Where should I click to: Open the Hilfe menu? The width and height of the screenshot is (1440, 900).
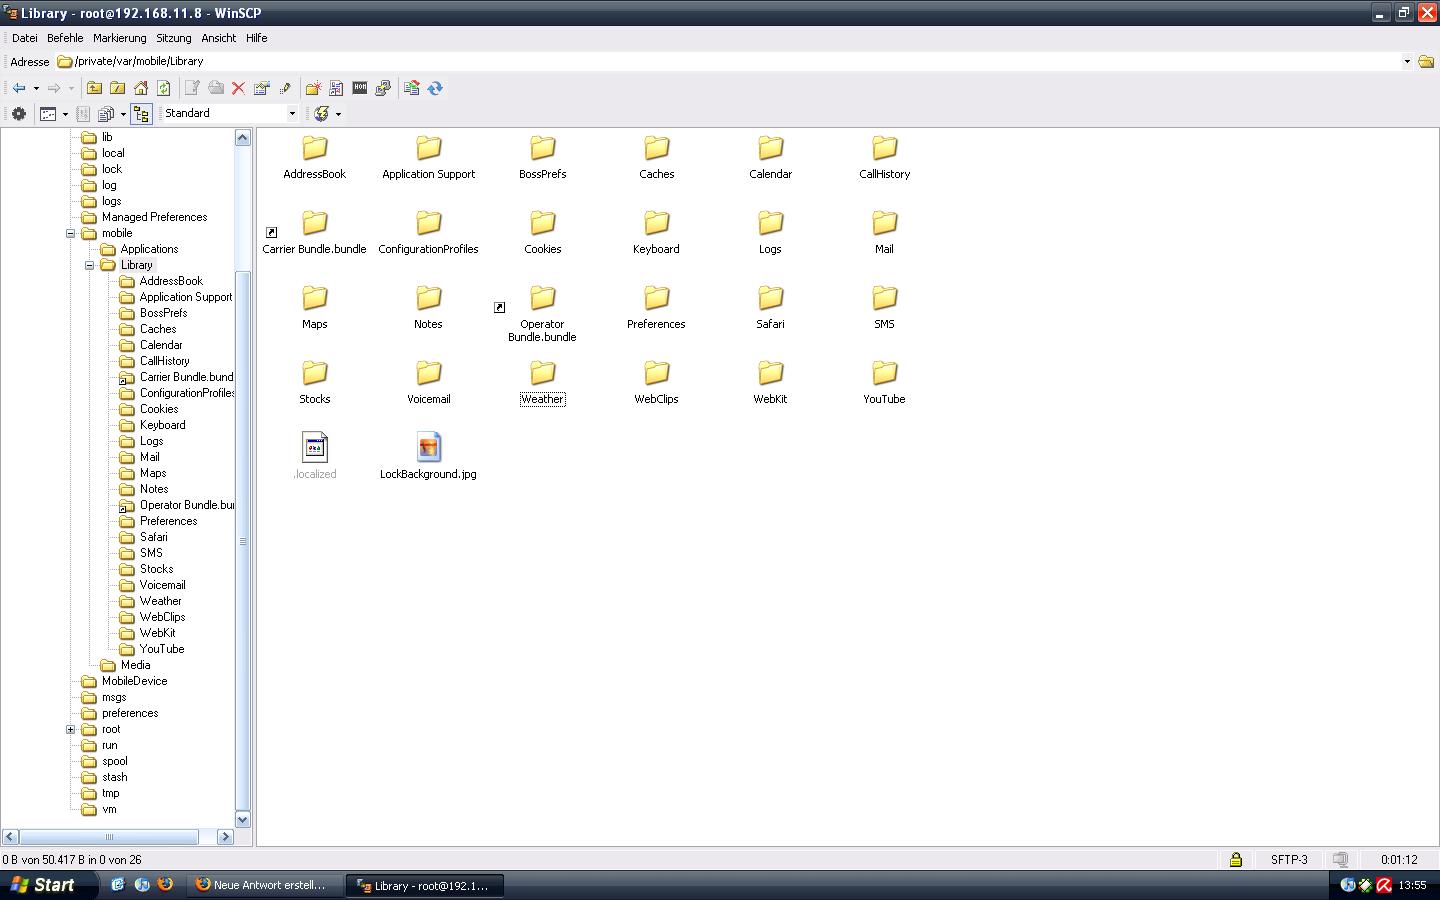click(x=257, y=38)
